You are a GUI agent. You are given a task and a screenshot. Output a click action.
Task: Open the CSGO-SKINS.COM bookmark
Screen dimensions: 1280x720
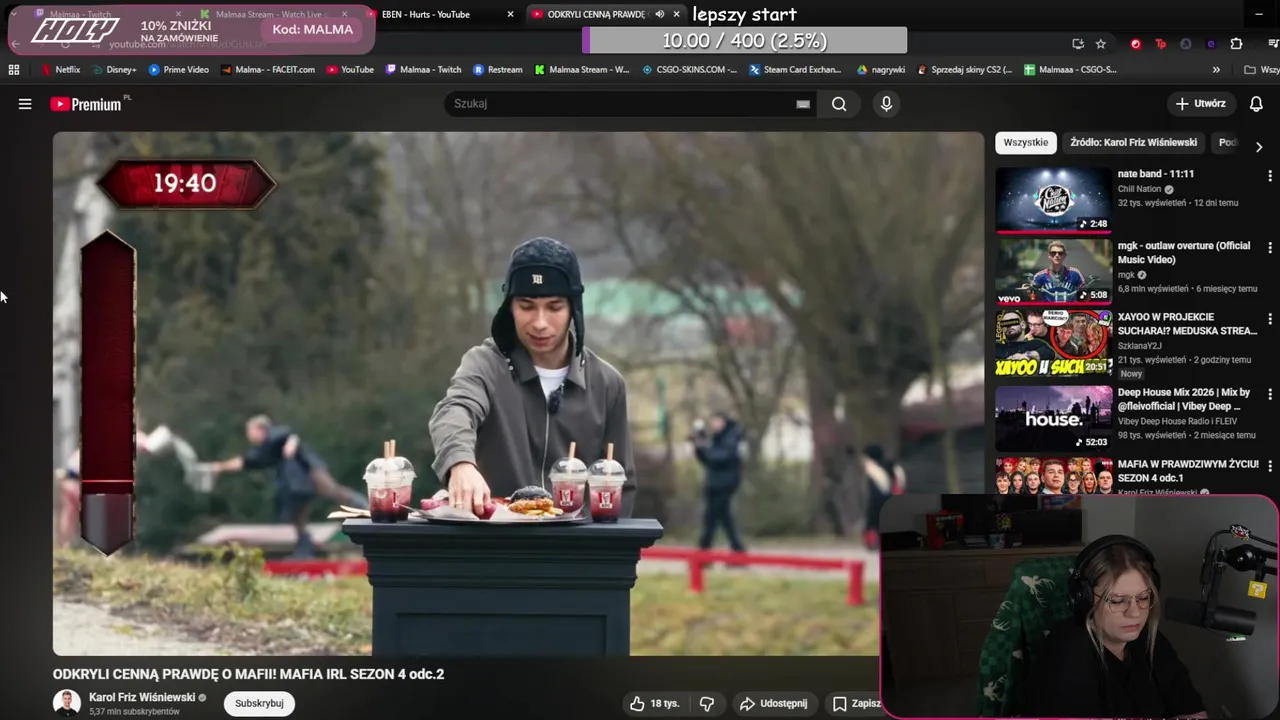(689, 70)
